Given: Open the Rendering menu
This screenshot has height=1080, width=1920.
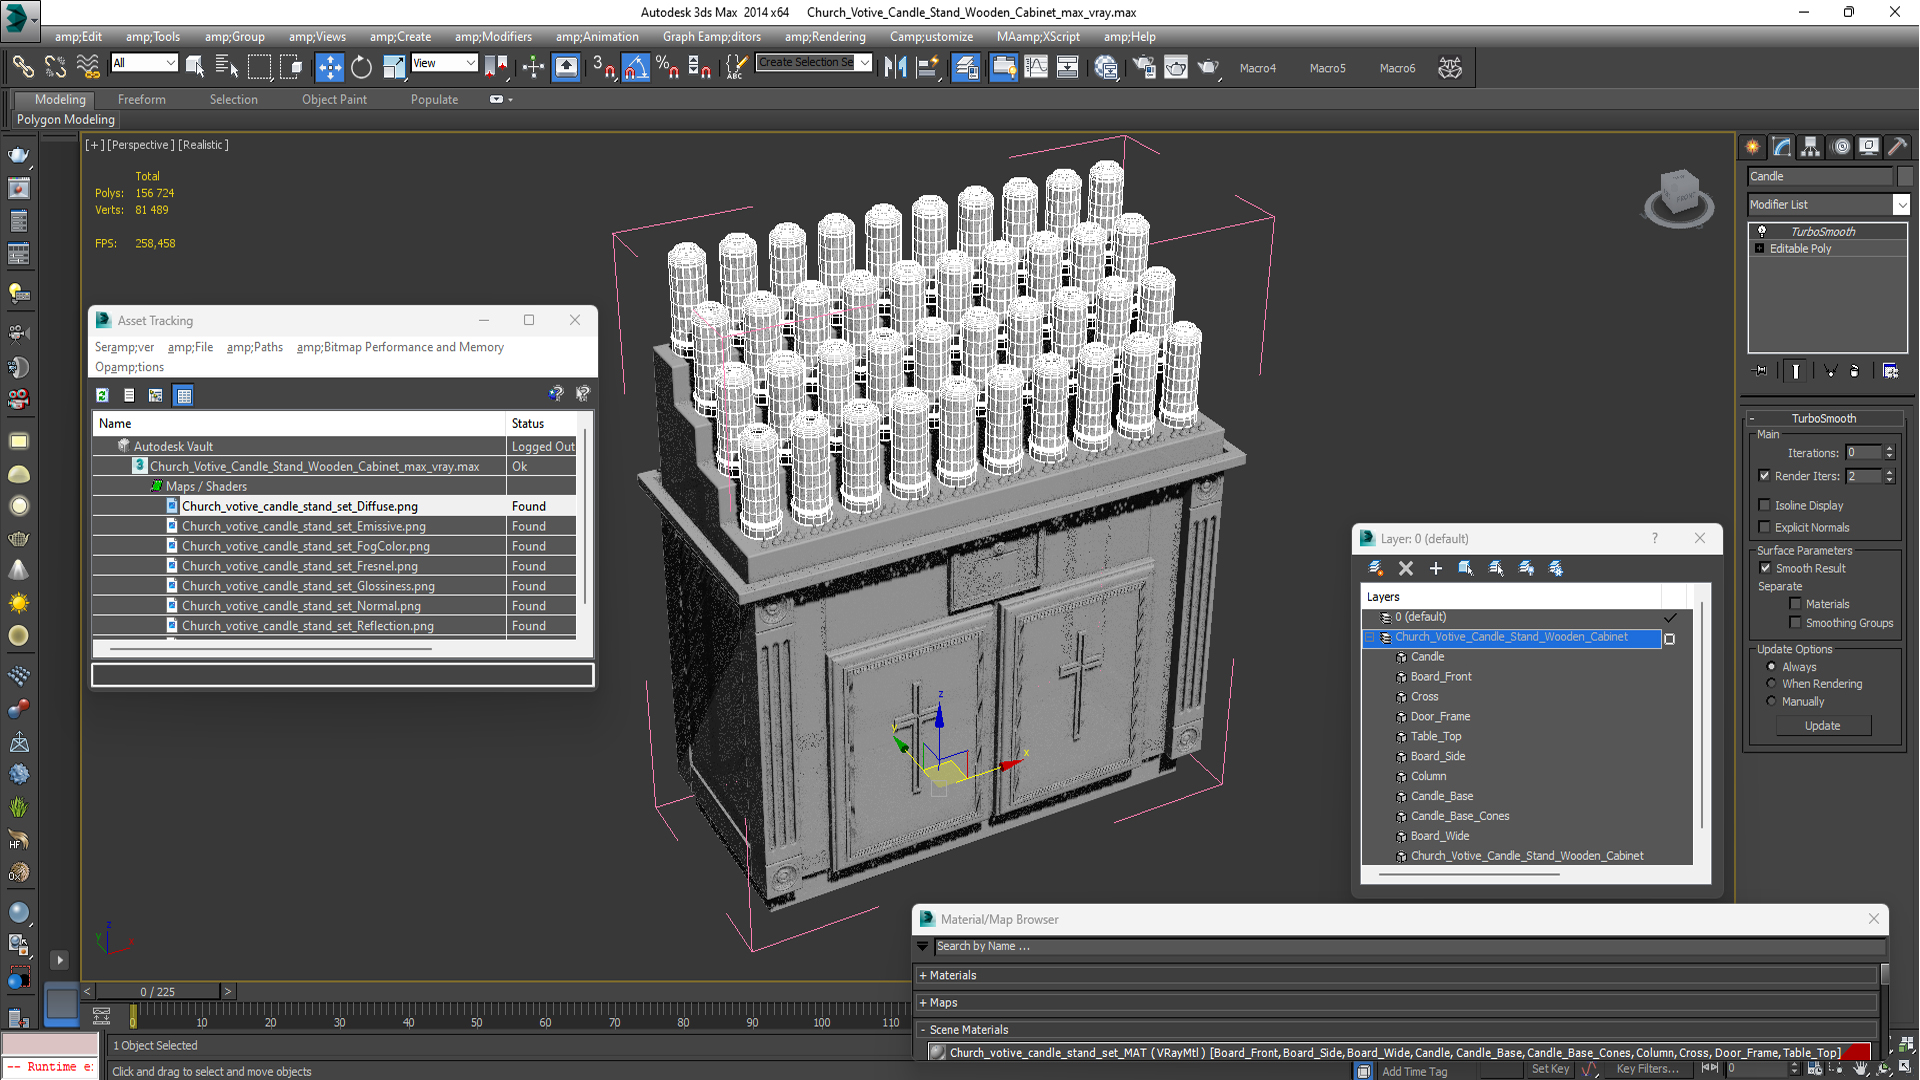Looking at the screenshot, I should click(825, 37).
